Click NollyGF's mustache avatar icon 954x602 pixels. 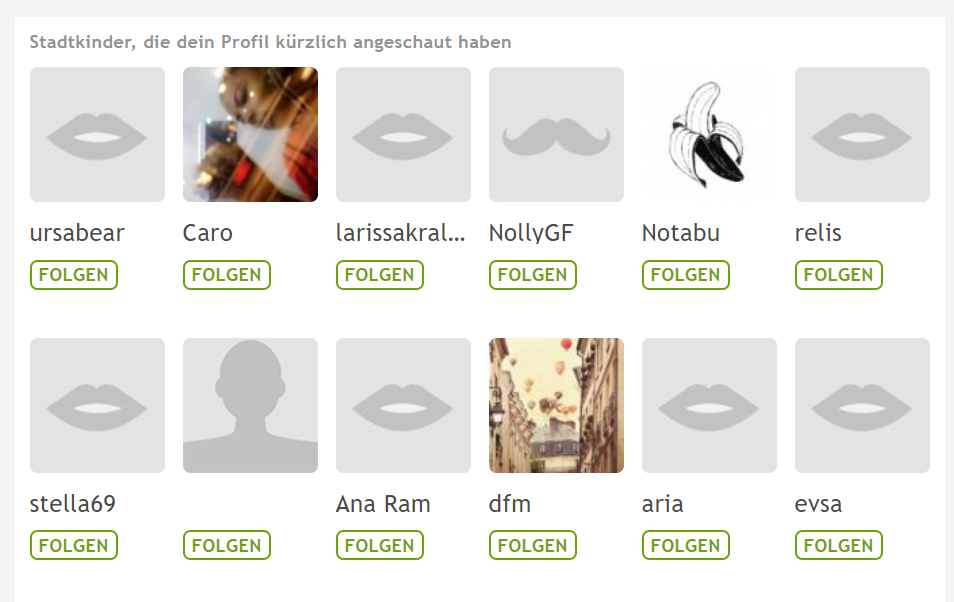point(556,135)
